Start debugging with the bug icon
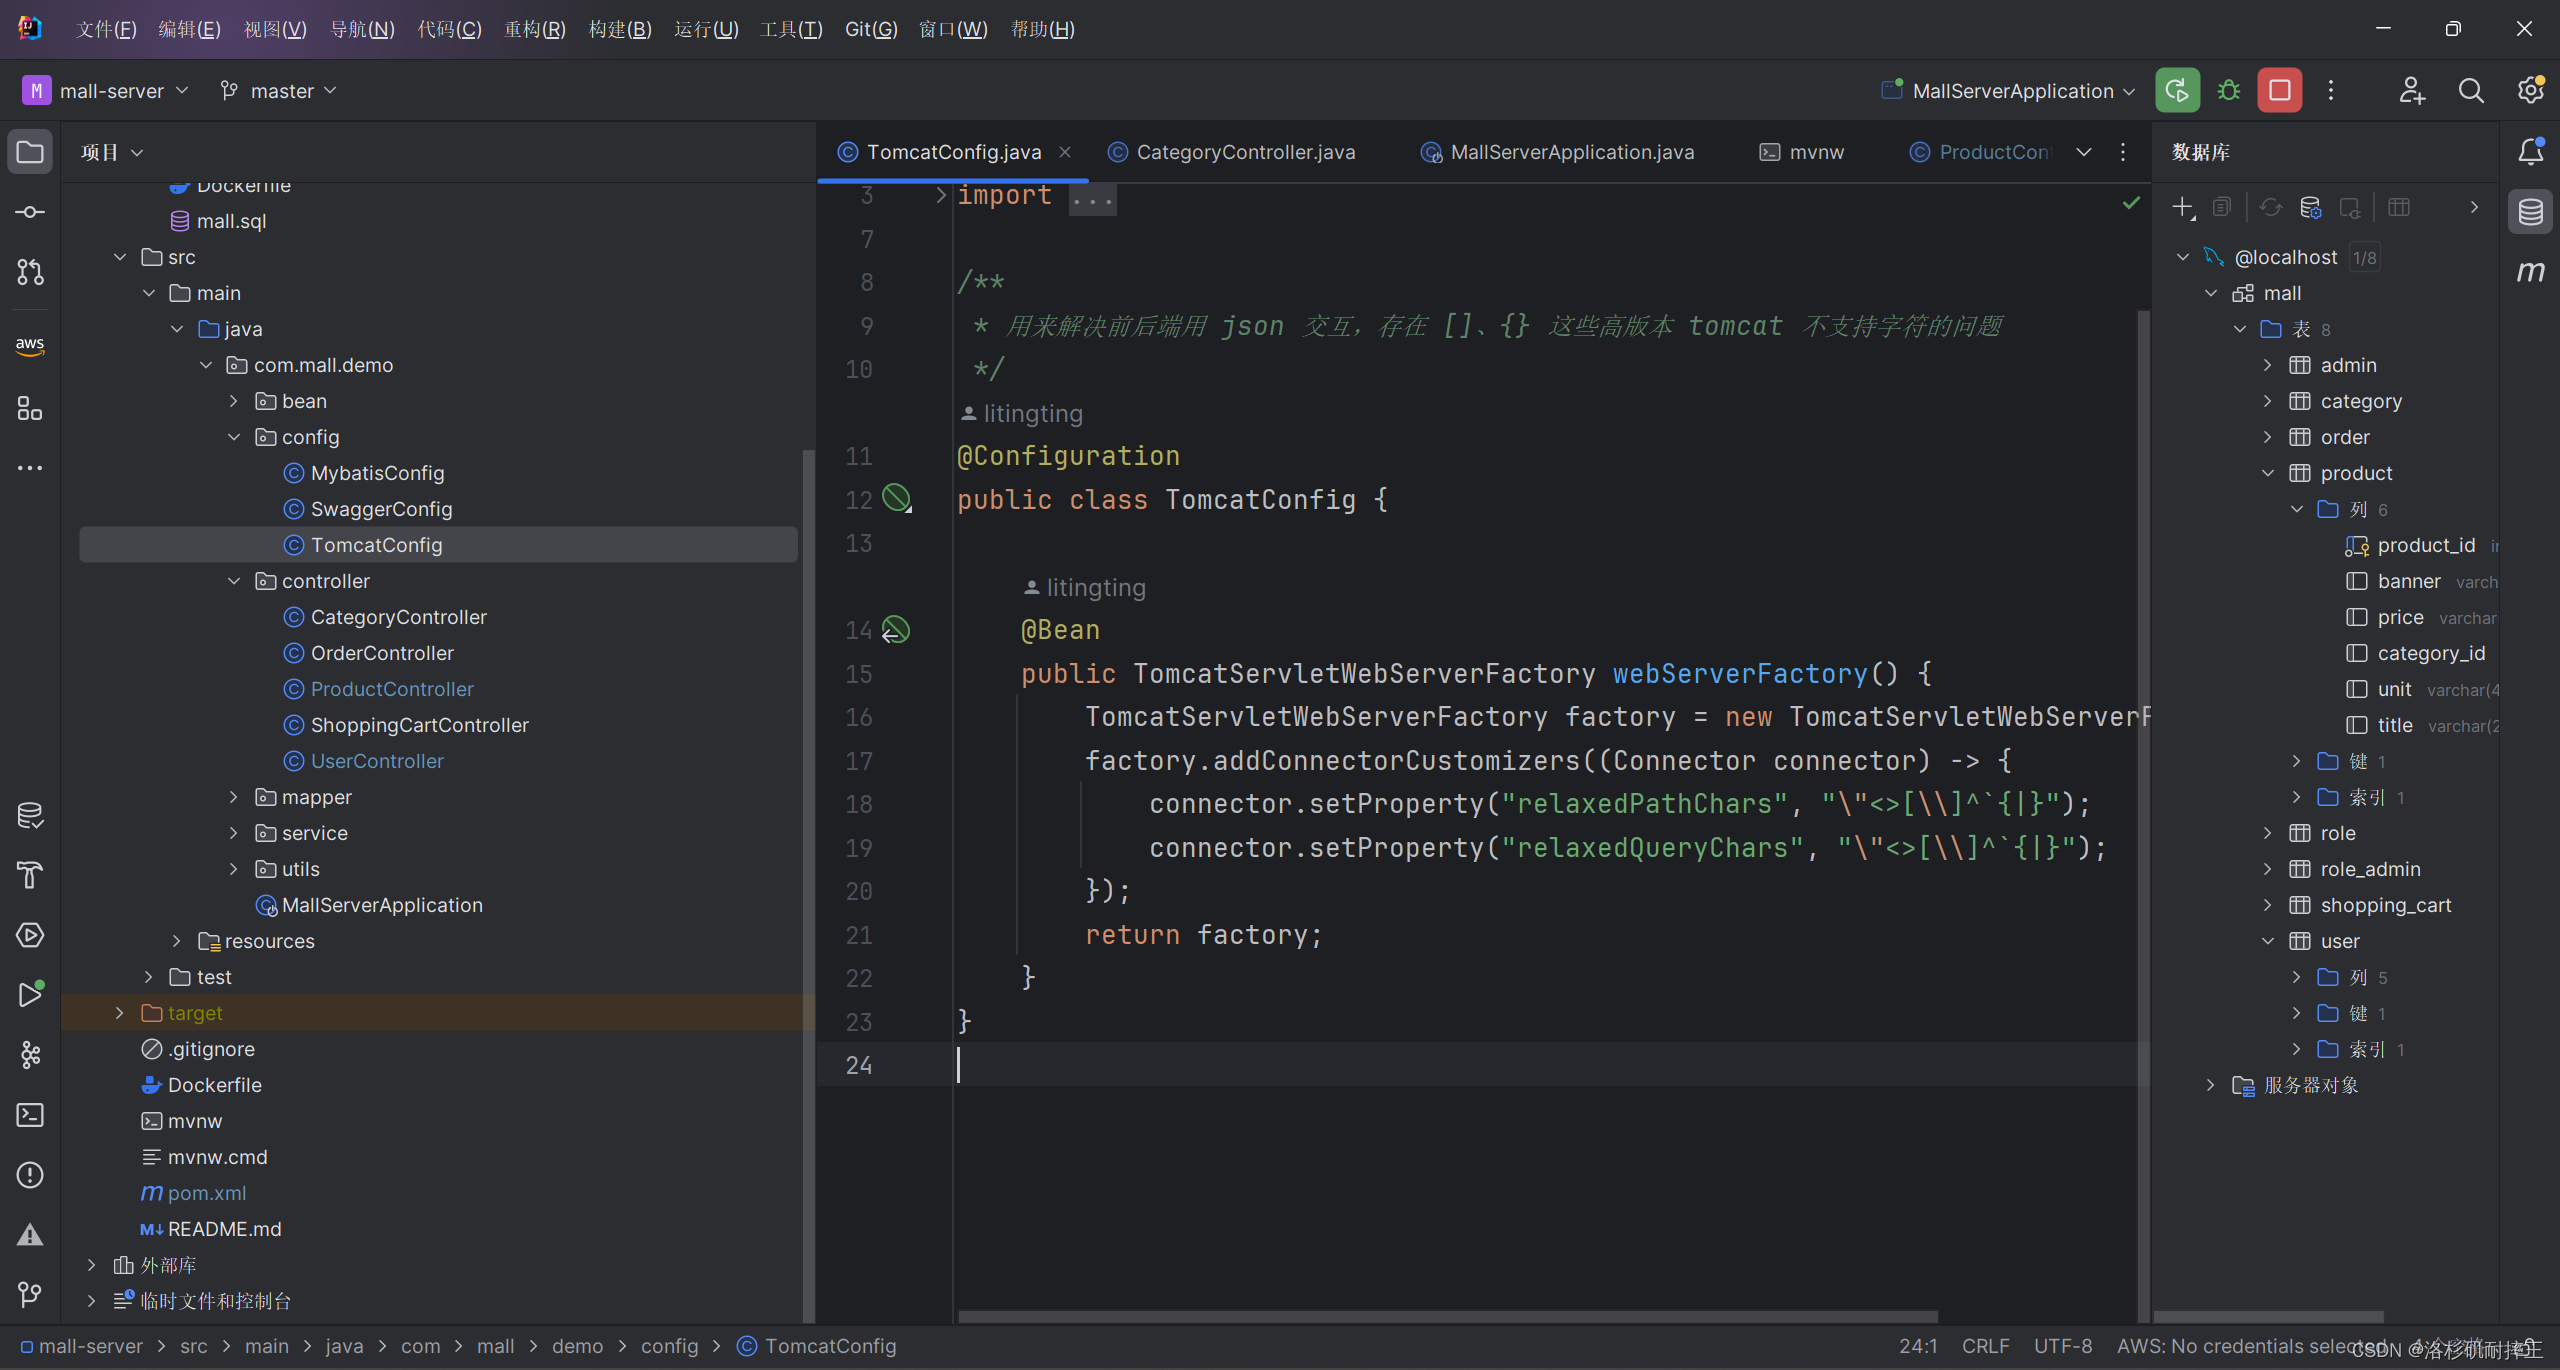 (2229, 90)
